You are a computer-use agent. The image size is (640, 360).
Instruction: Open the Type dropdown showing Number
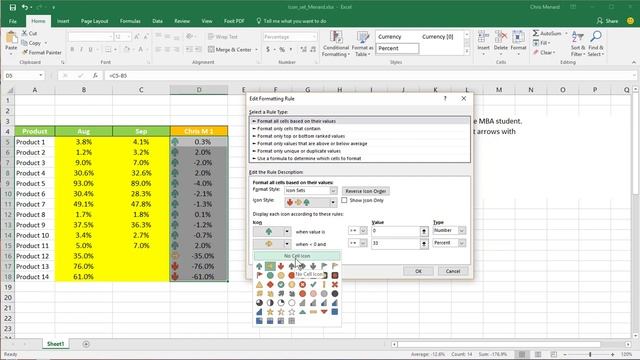click(462, 231)
